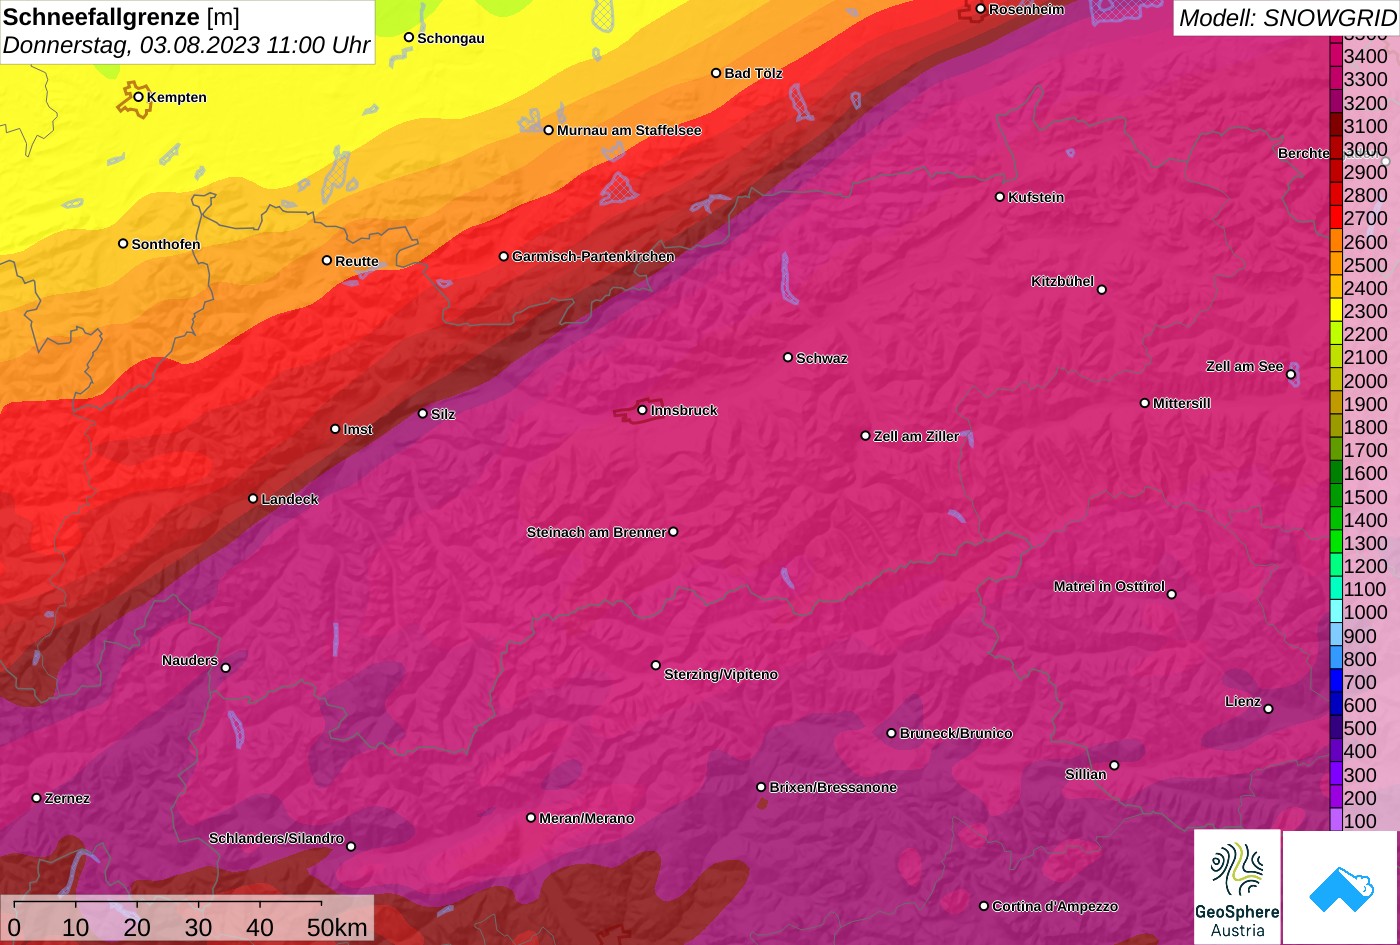This screenshot has width=1400, height=945.
Task: Select the Sterzing/Vipiteno label
Action: (721, 675)
